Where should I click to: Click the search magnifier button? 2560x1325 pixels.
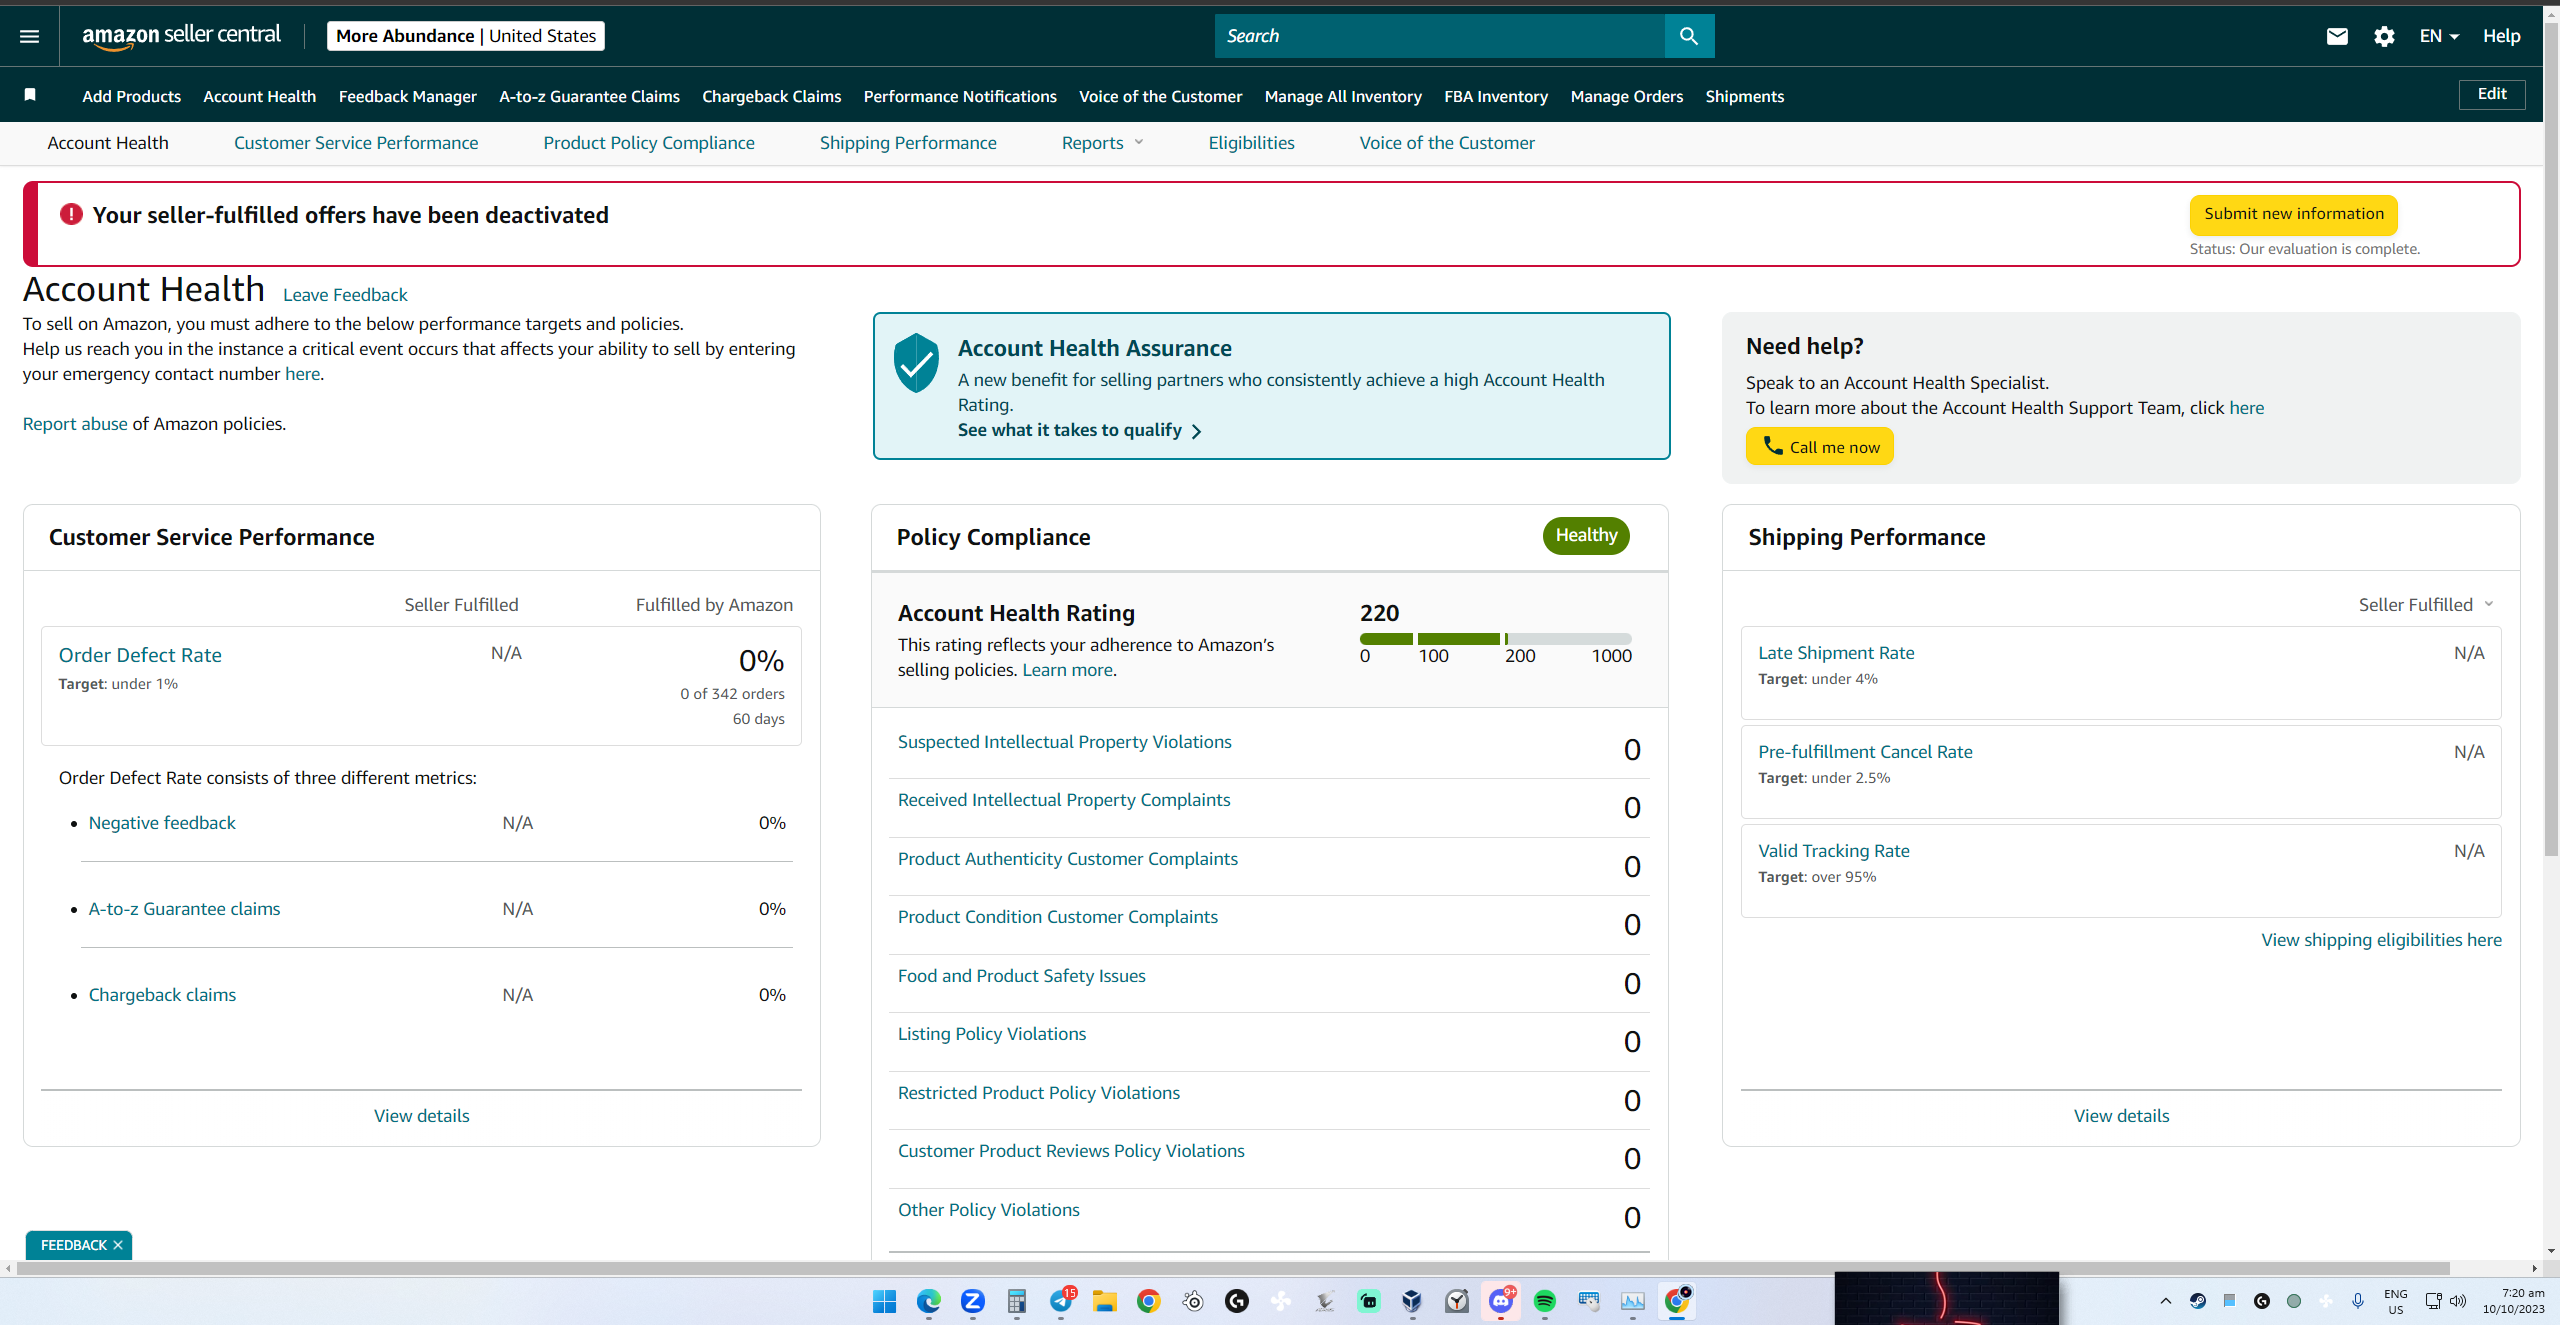coord(1689,36)
